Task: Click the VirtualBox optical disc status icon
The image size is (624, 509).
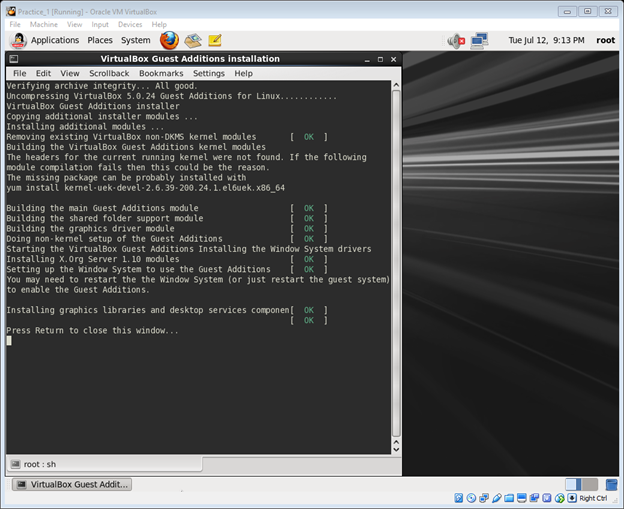Action: point(471,498)
